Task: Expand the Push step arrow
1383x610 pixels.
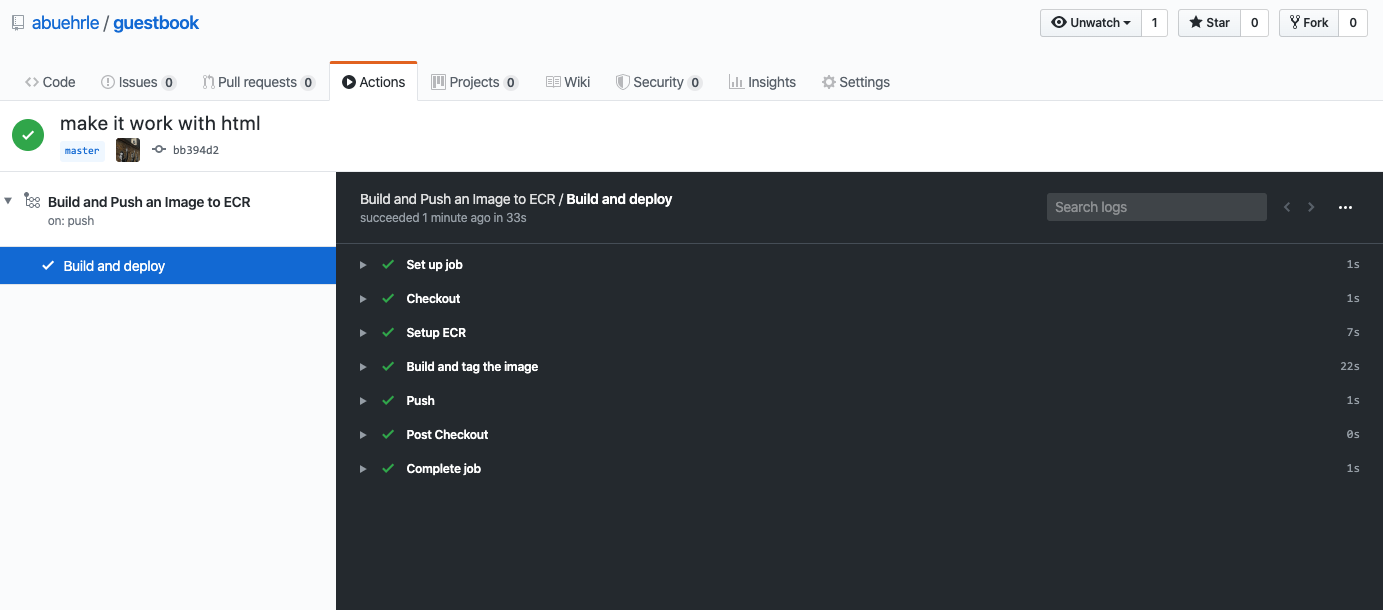Action: 364,401
